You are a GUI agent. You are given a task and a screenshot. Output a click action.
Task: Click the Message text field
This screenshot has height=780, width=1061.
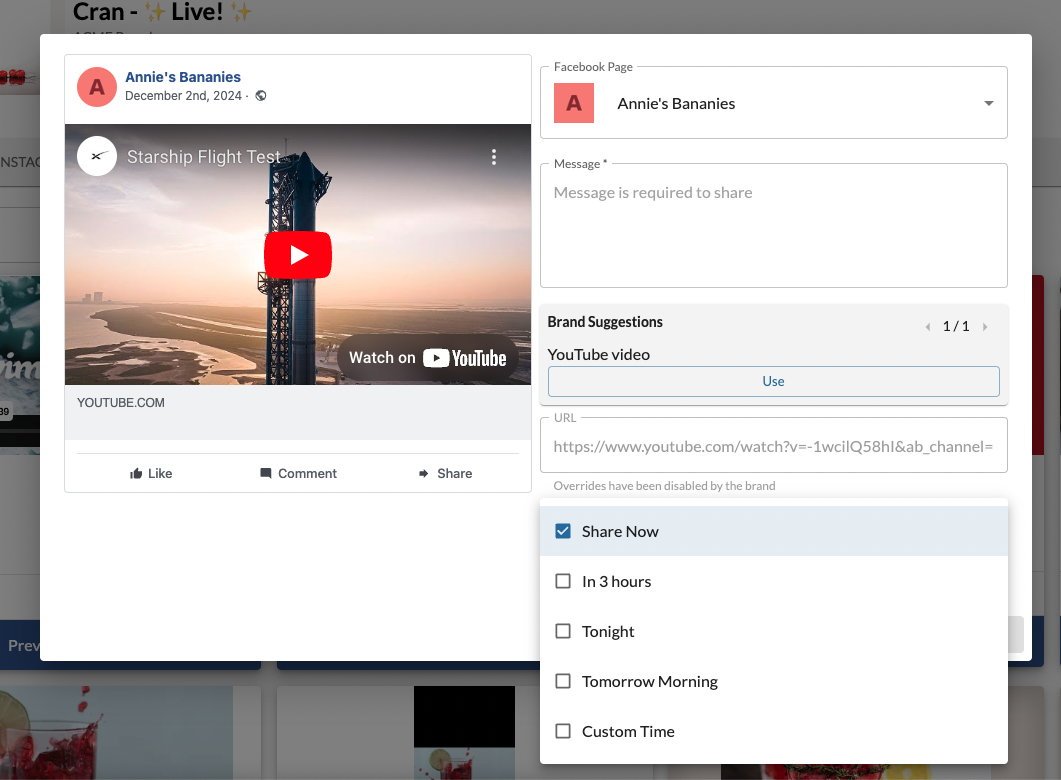click(773, 225)
